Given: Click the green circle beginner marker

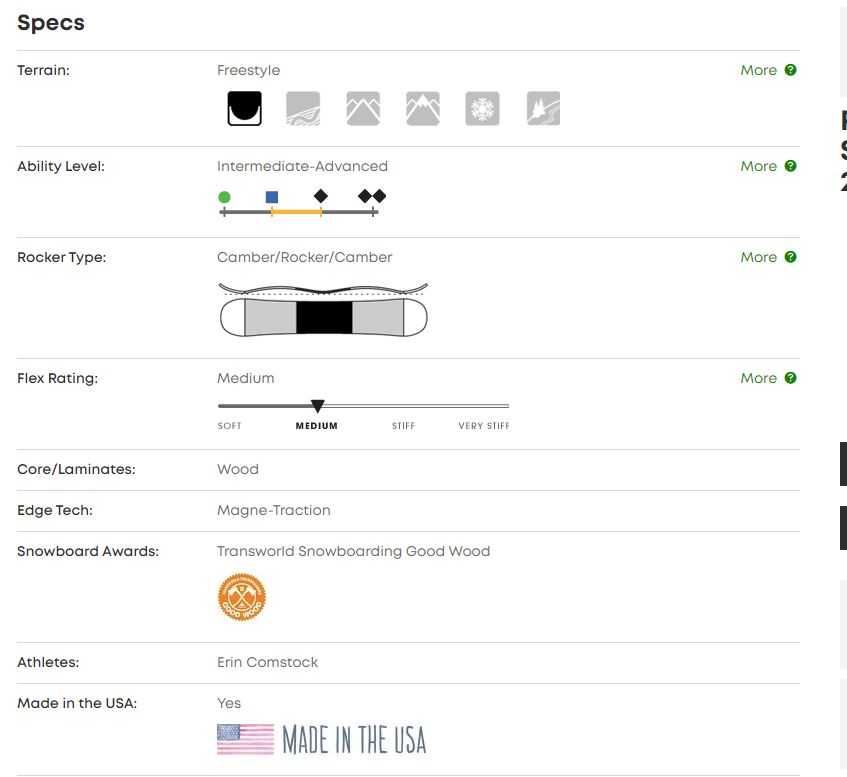Looking at the screenshot, I should pyautogui.click(x=224, y=197).
